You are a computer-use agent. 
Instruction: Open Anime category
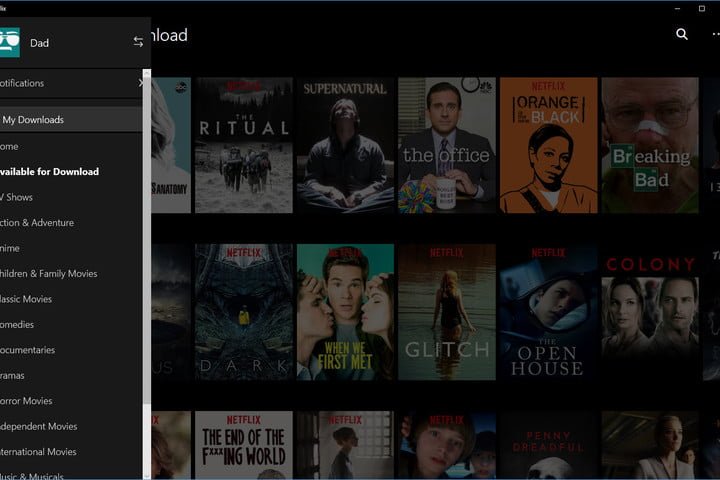71,248
